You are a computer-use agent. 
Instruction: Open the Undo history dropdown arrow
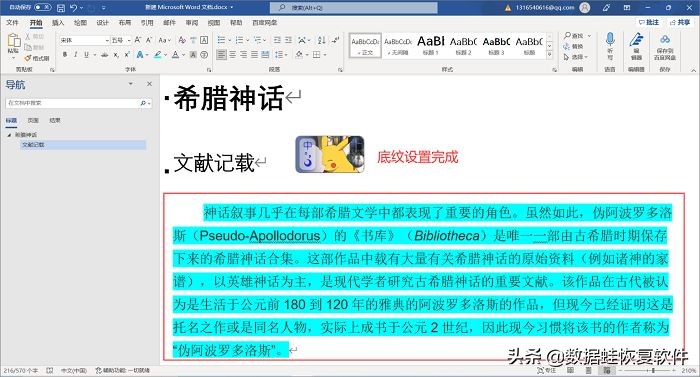coord(82,8)
